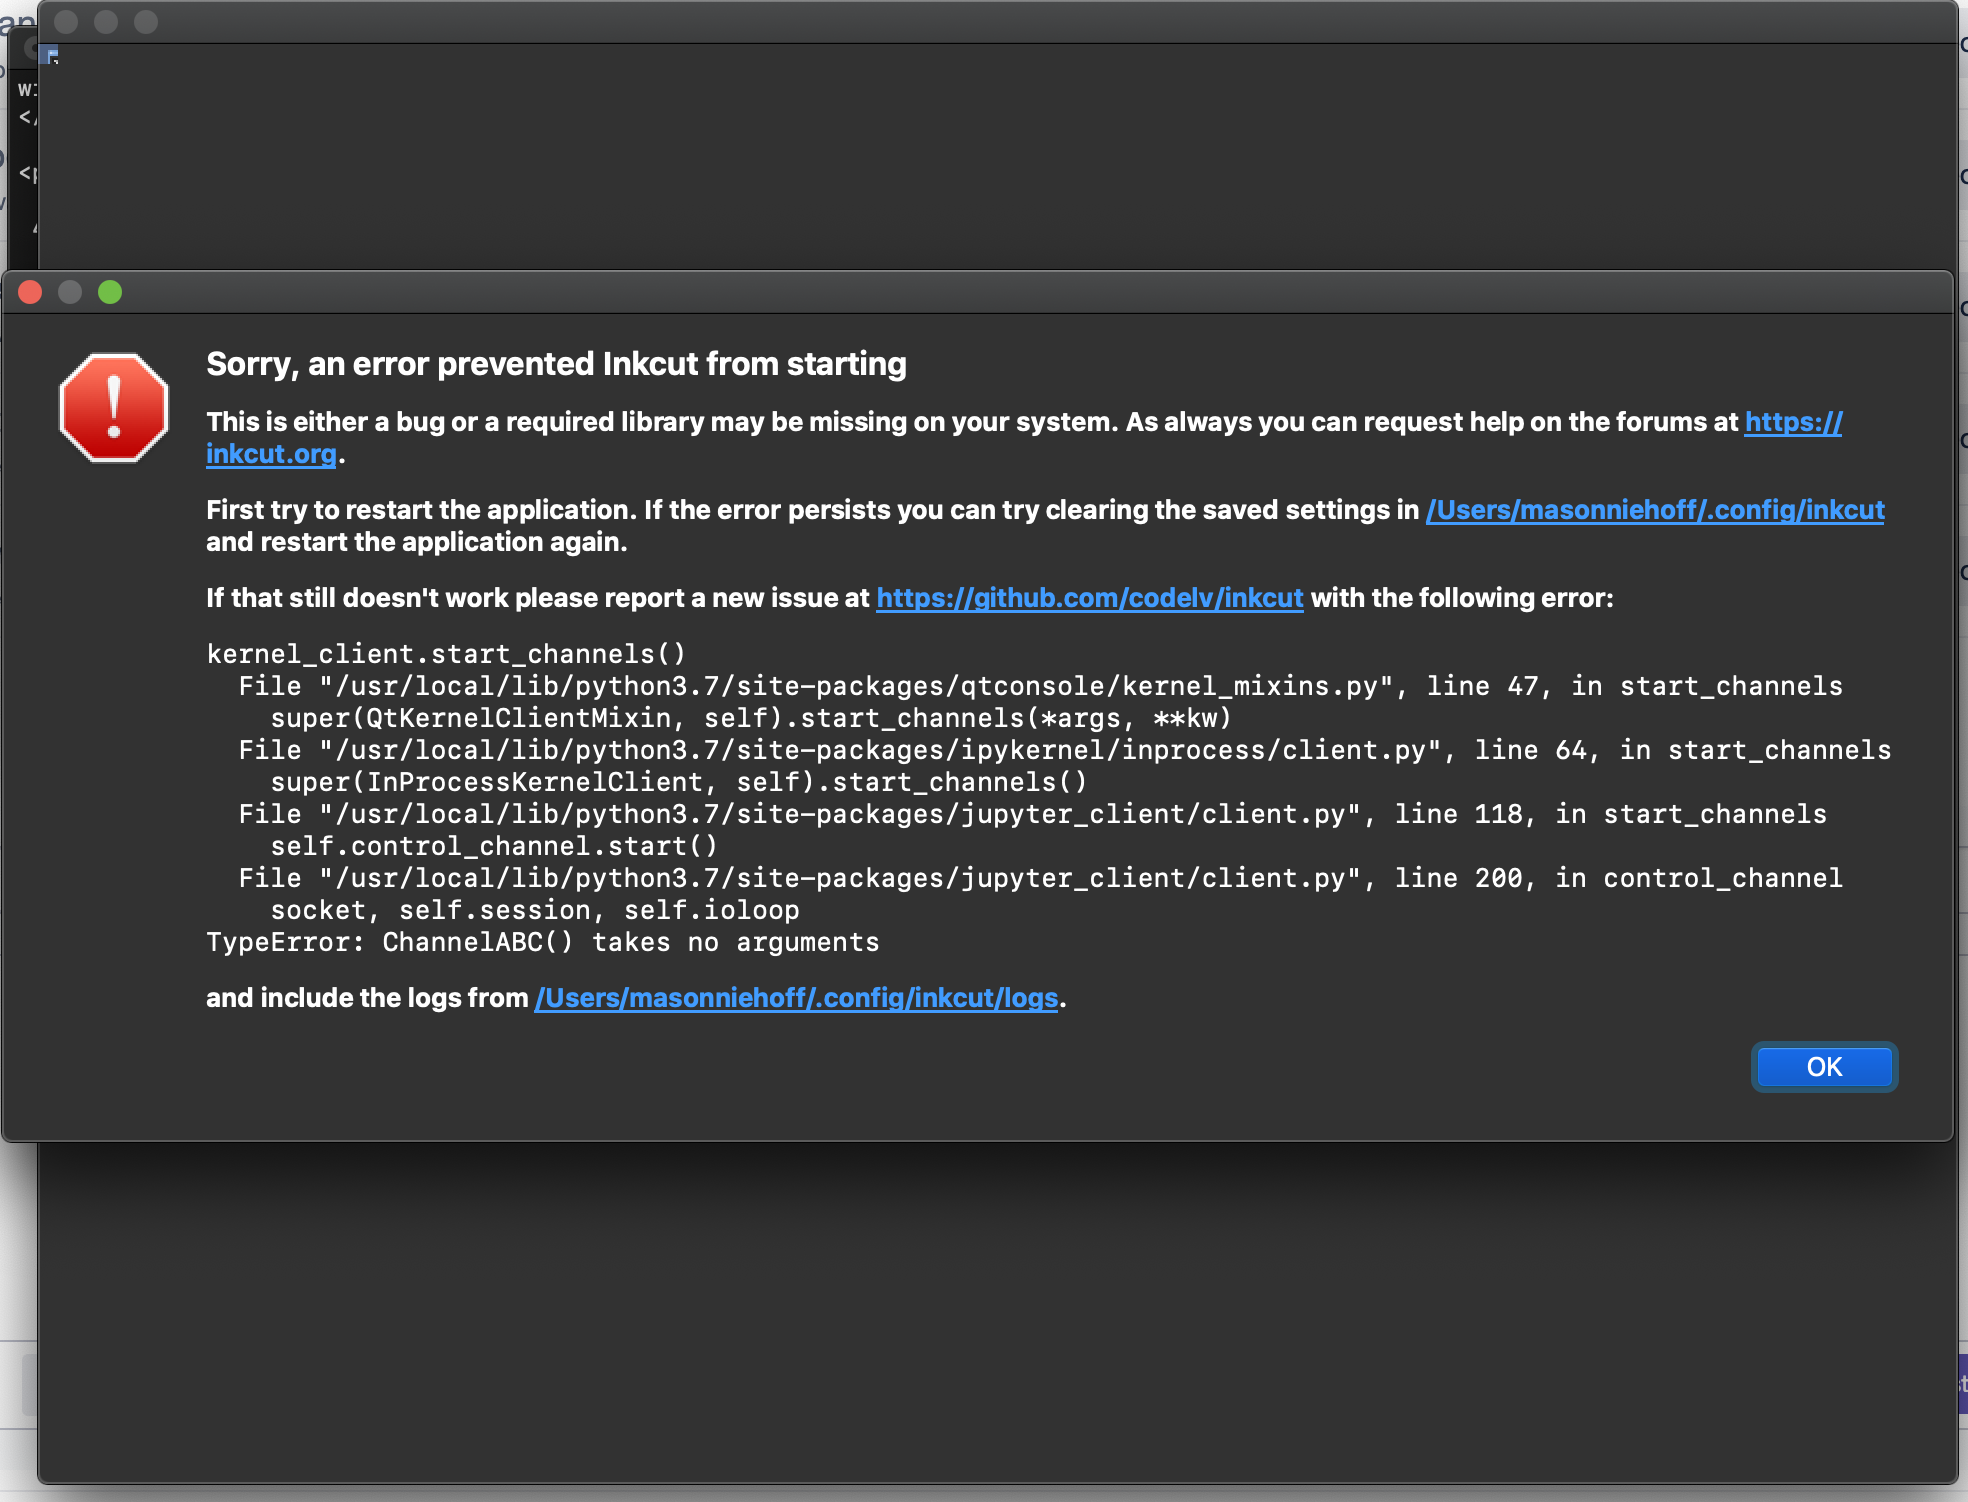
Task: Click grey minimize button on error dialog
Action: pyautogui.click(x=70, y=292)
